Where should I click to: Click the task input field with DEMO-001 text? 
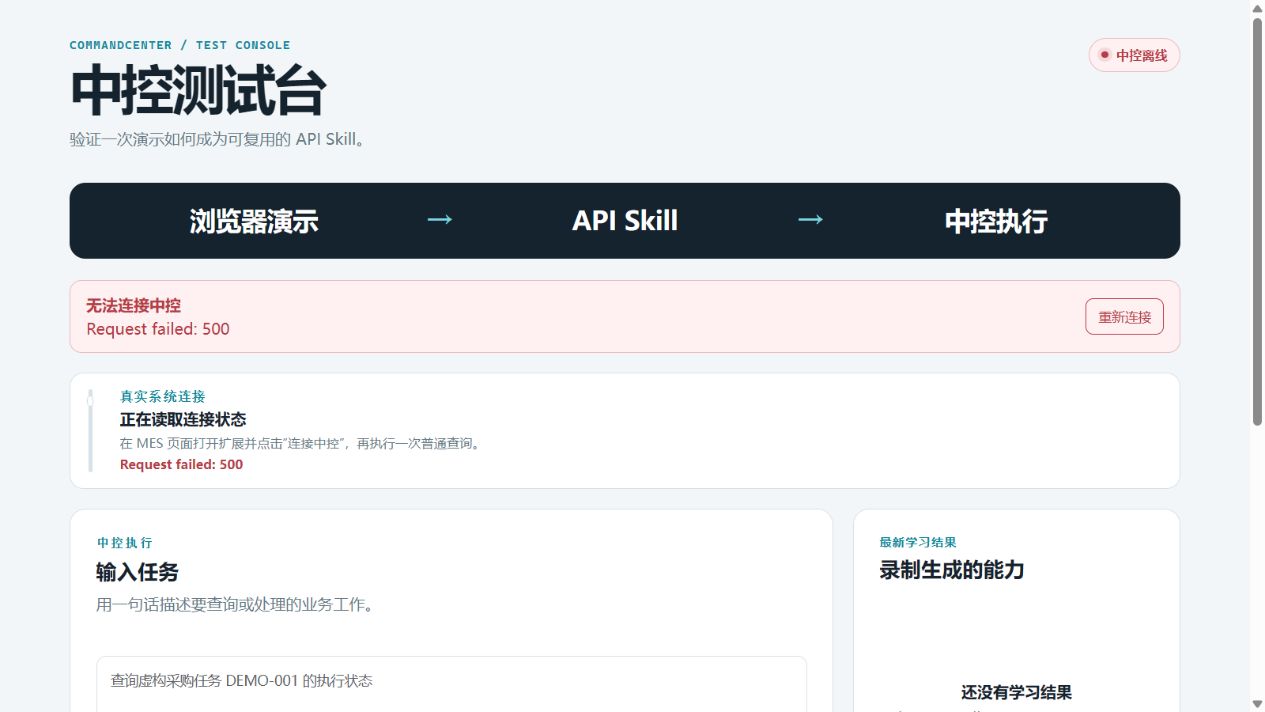click(451, 684)
